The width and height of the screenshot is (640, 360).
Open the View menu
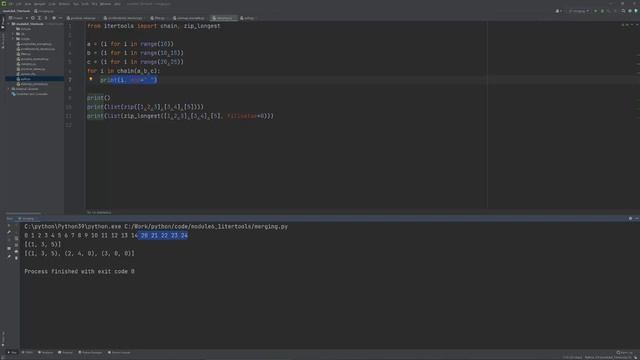28,4
